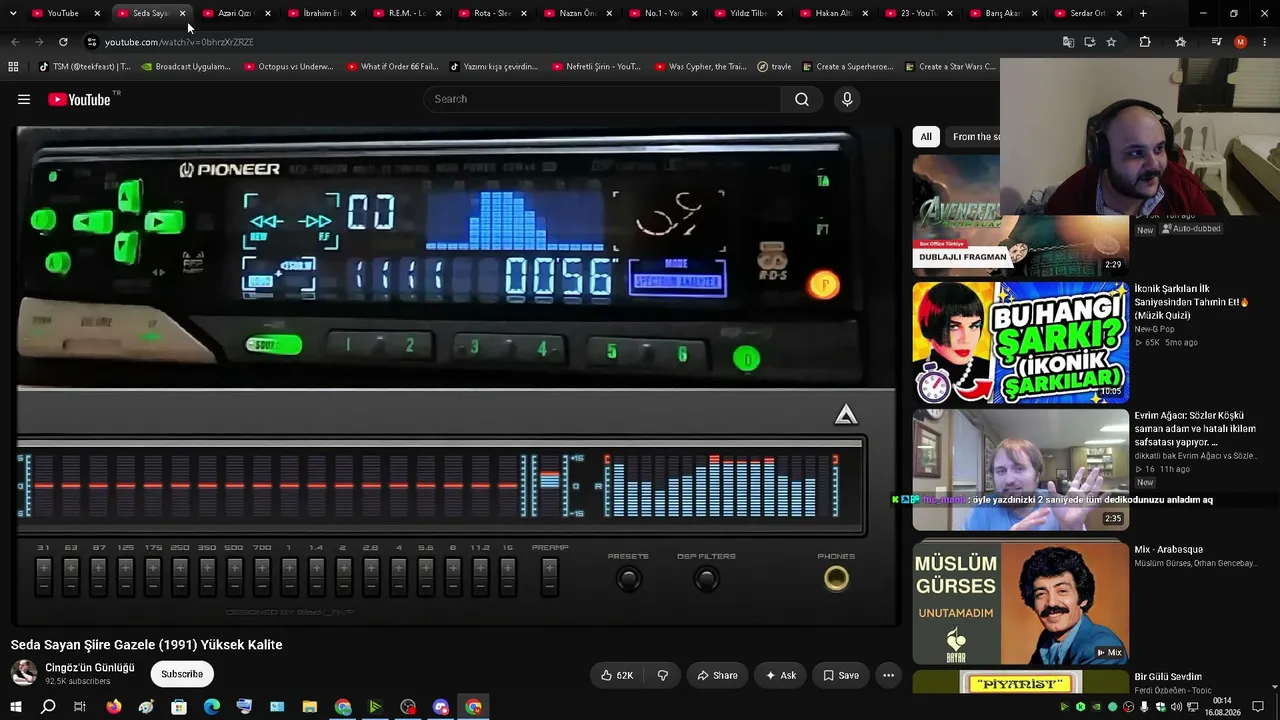Open the browser extensions puzzle icon
The height and width of the screenshot is (720, 1280).
coord(1145,42)
